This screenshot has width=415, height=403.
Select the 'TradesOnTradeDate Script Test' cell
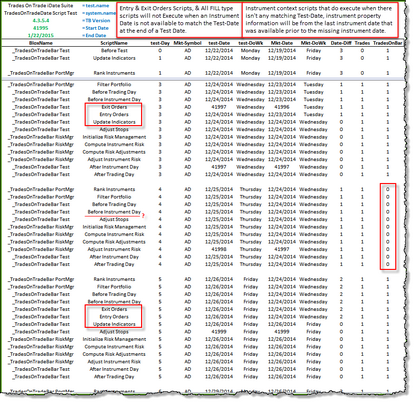coord(40,13)
